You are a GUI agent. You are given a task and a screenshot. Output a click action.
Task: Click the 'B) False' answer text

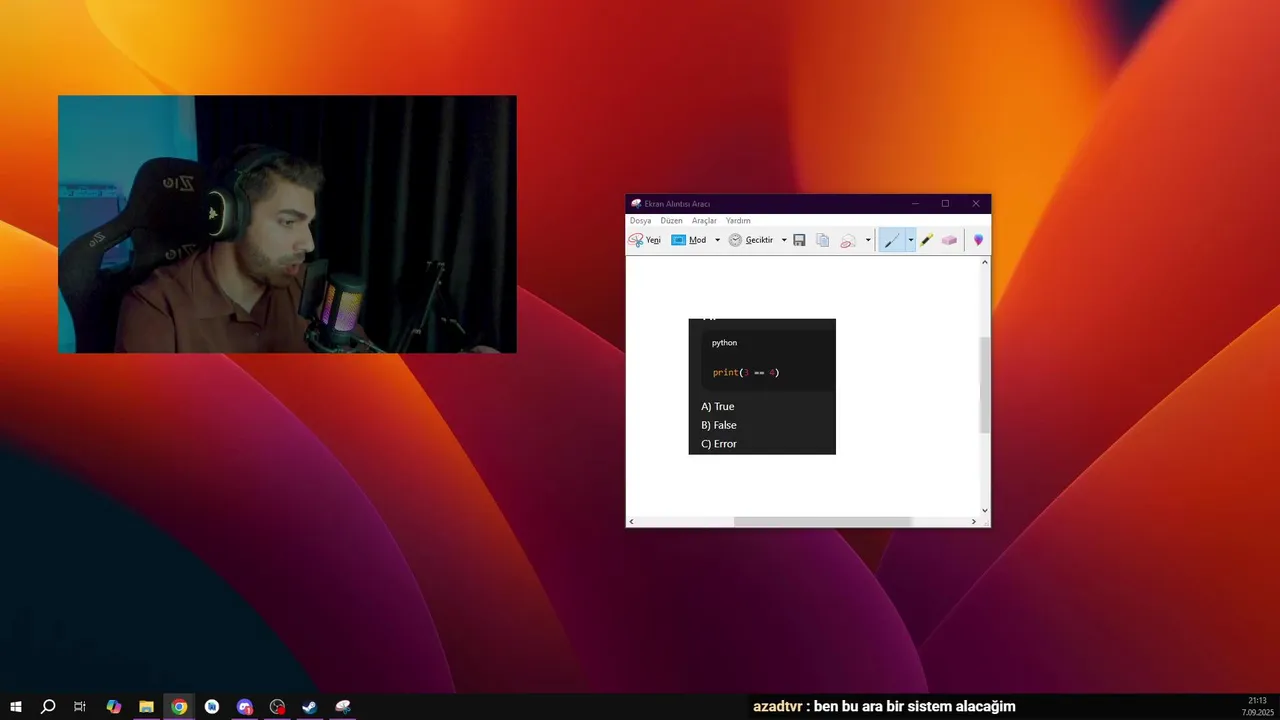(719, 425)
